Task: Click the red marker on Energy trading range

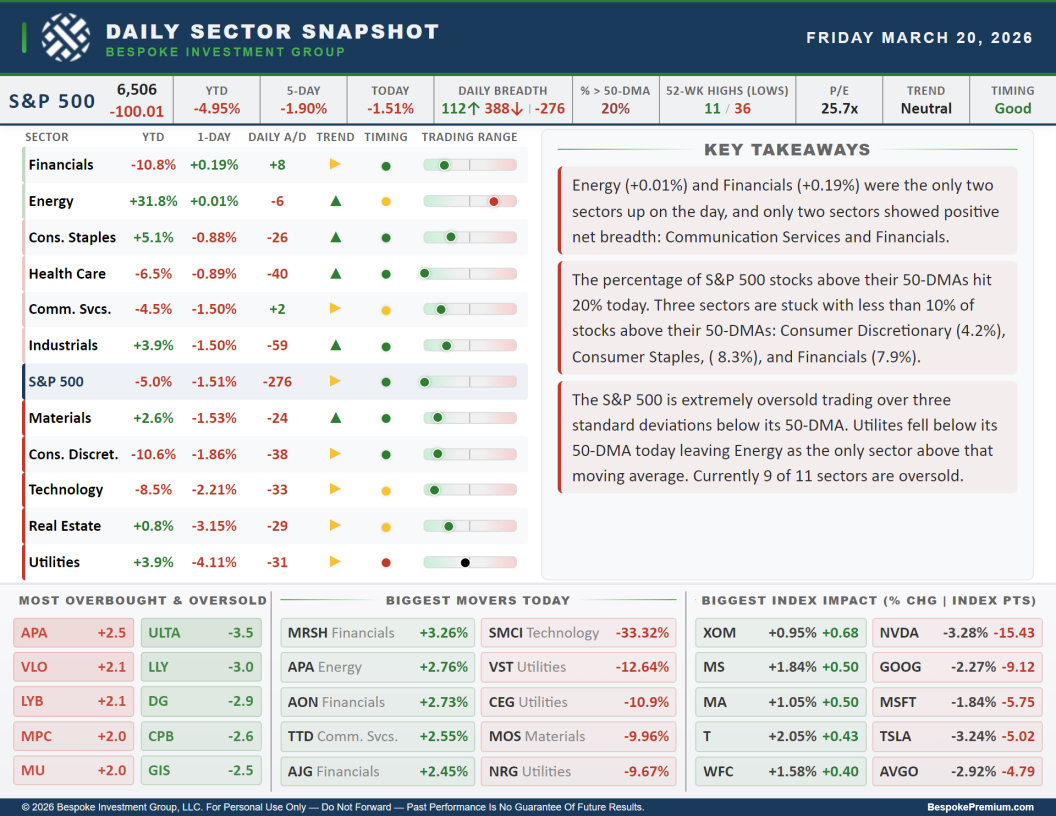Action: point(494,201)
